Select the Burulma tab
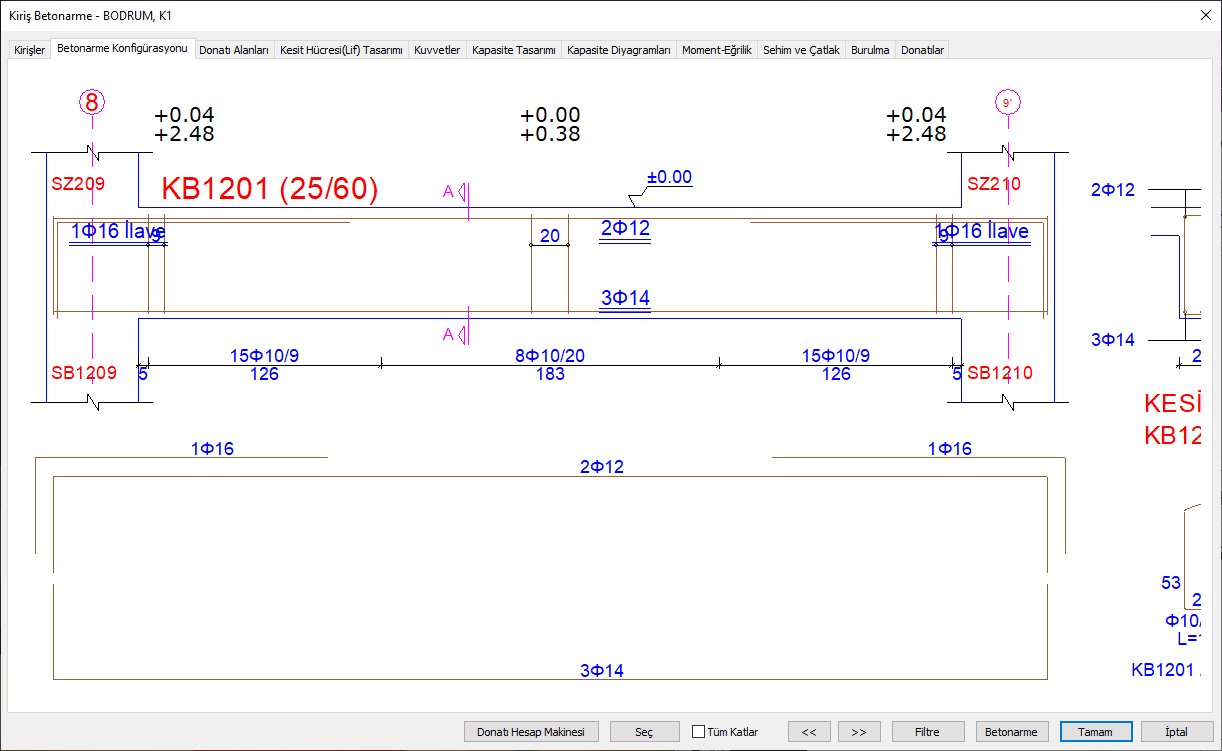The height and width of the screenshot is (751, 1222). [x=870, y=50]
